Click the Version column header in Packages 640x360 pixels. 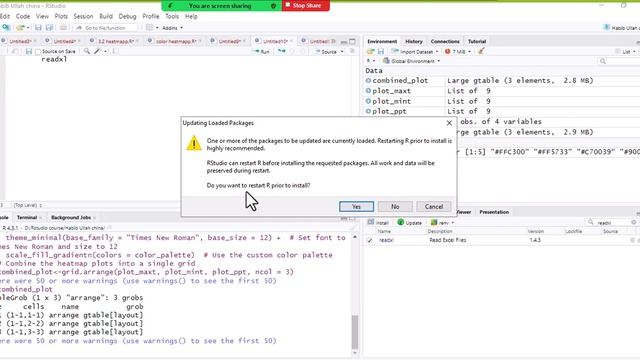pos(536,231)
